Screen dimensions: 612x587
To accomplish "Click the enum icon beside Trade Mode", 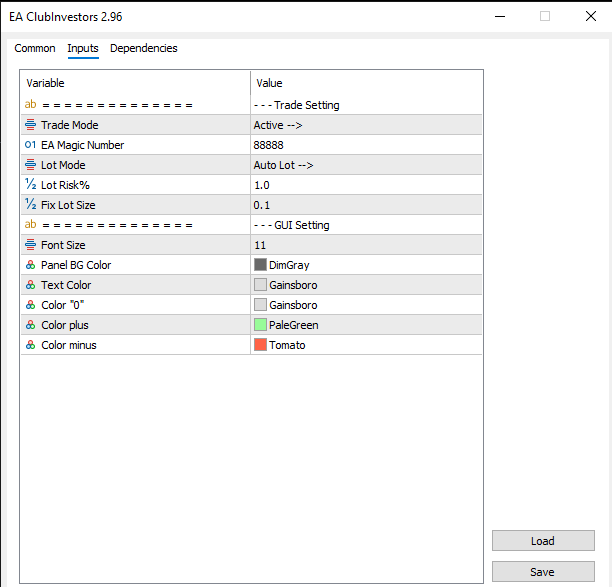I will click(x=30, y=125).
